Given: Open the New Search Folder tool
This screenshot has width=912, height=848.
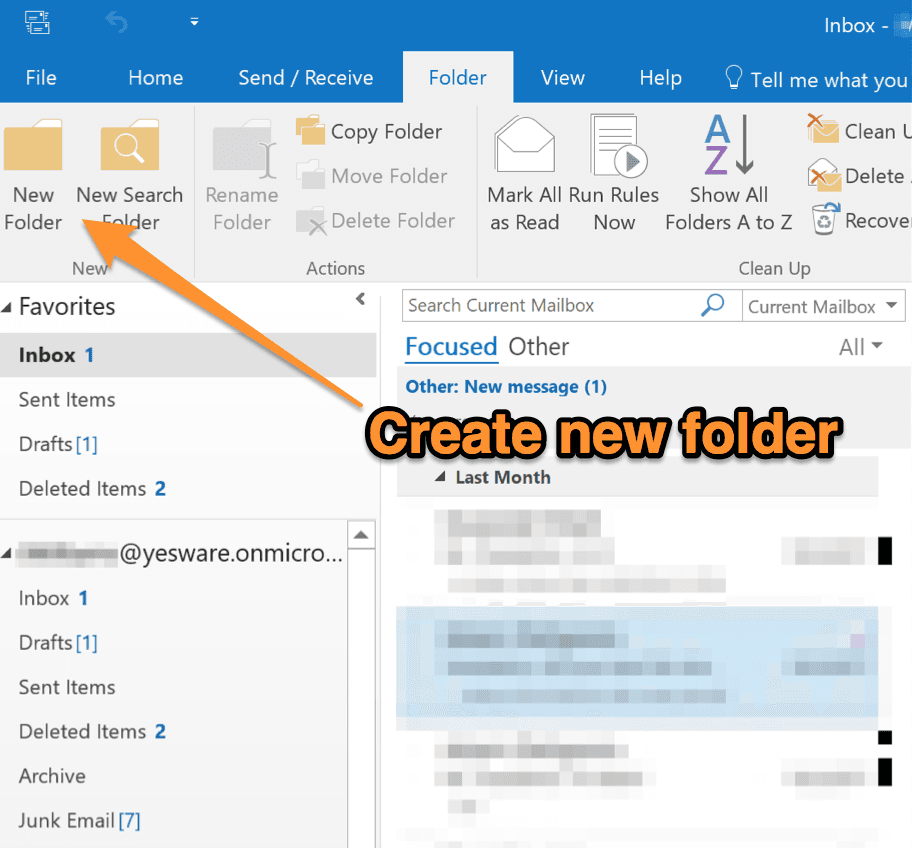Looking at the screenshot, I should 129,148.
